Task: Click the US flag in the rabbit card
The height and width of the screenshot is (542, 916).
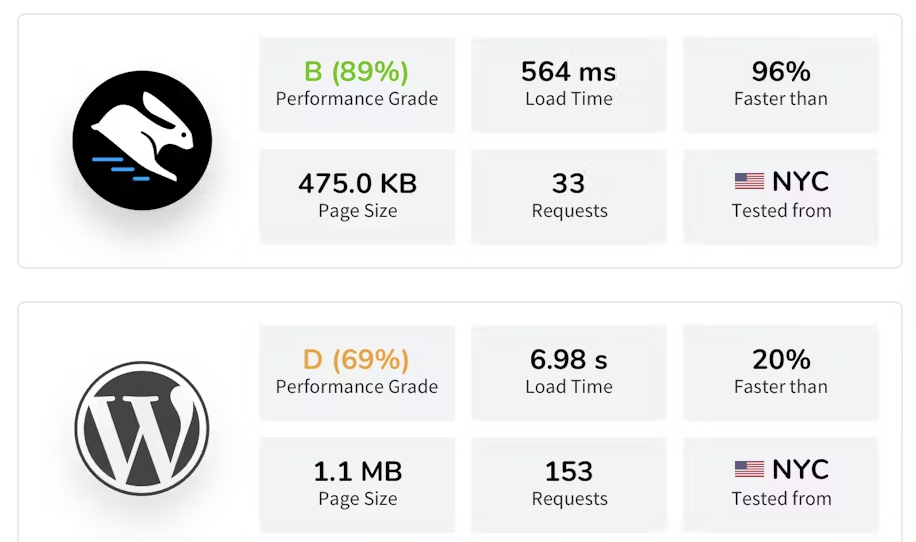Action: pos(749,182)
